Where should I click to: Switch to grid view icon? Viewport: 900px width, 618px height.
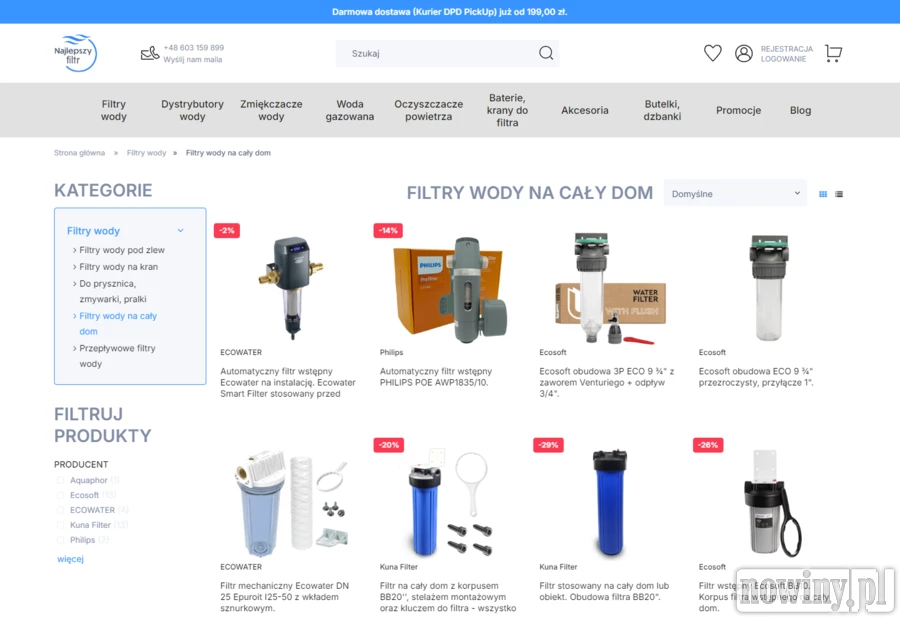(x=823, y=194)
